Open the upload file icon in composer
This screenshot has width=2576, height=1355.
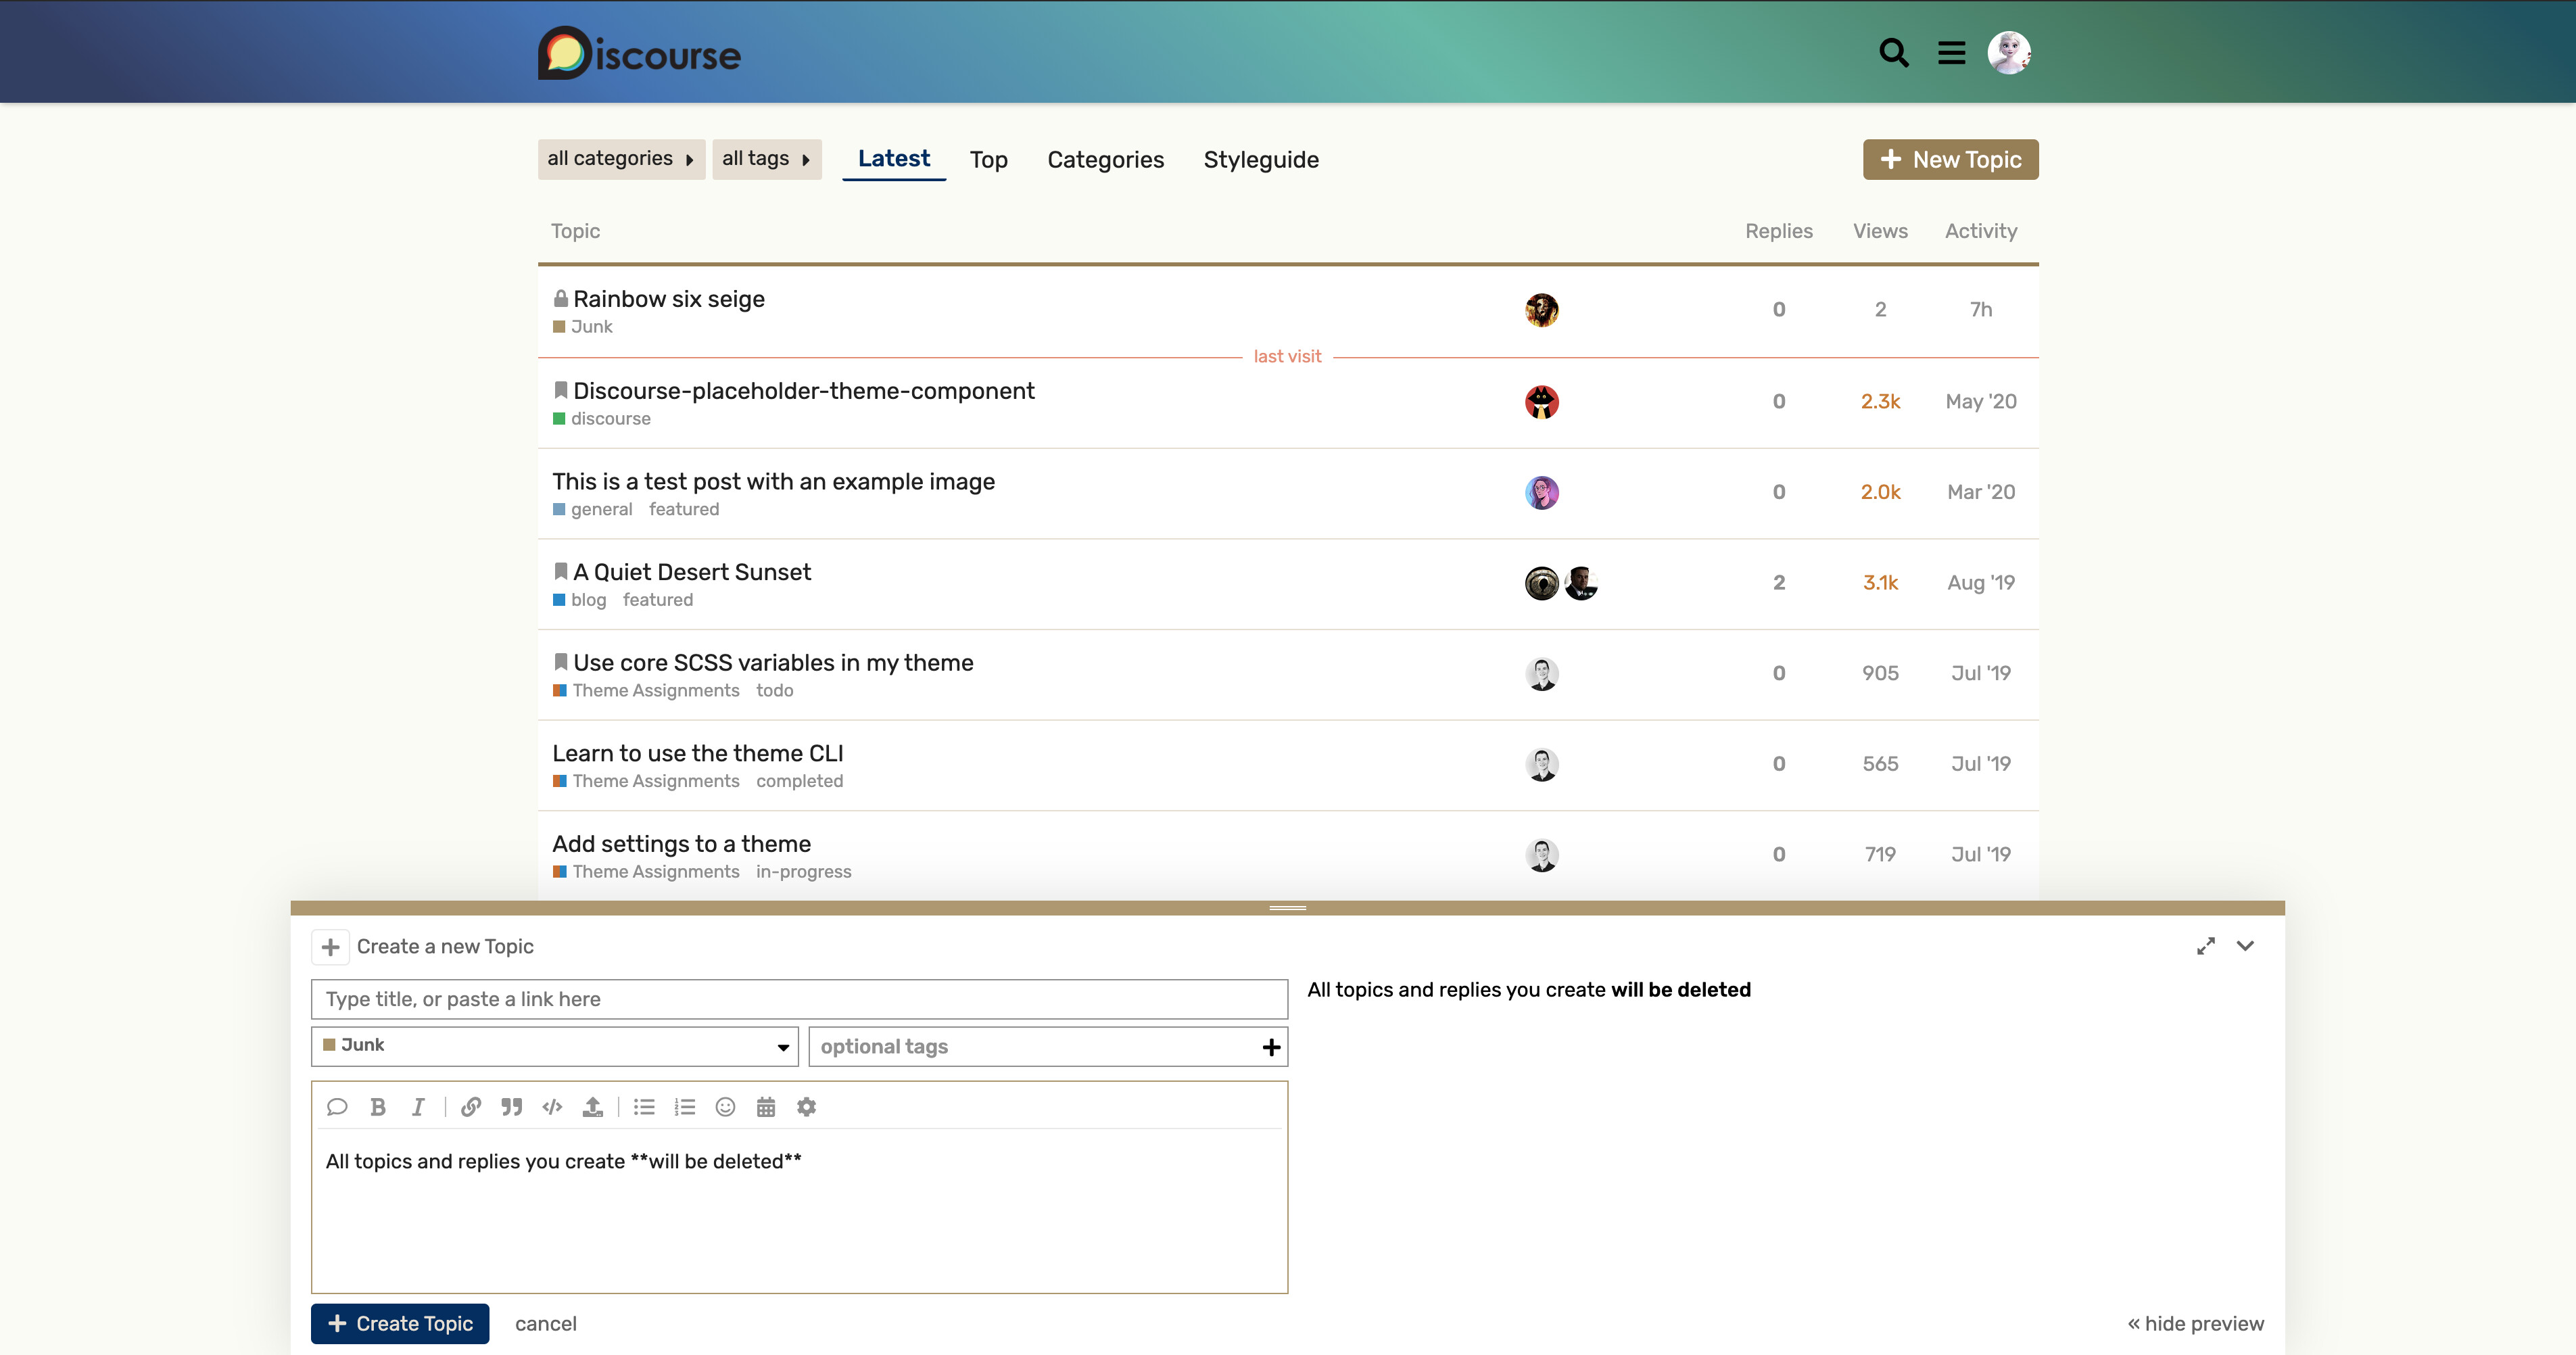593,1107
